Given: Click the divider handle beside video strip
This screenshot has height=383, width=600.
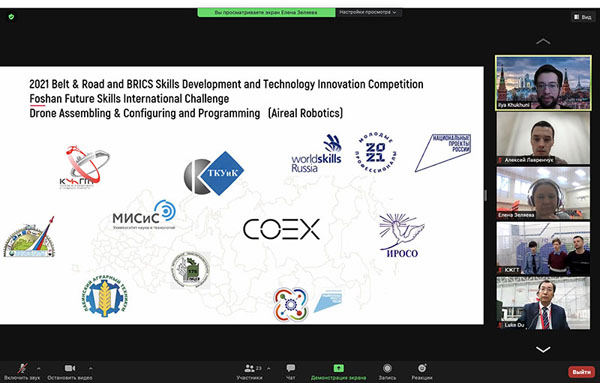Looking at the screenshot, I should 486,196.
